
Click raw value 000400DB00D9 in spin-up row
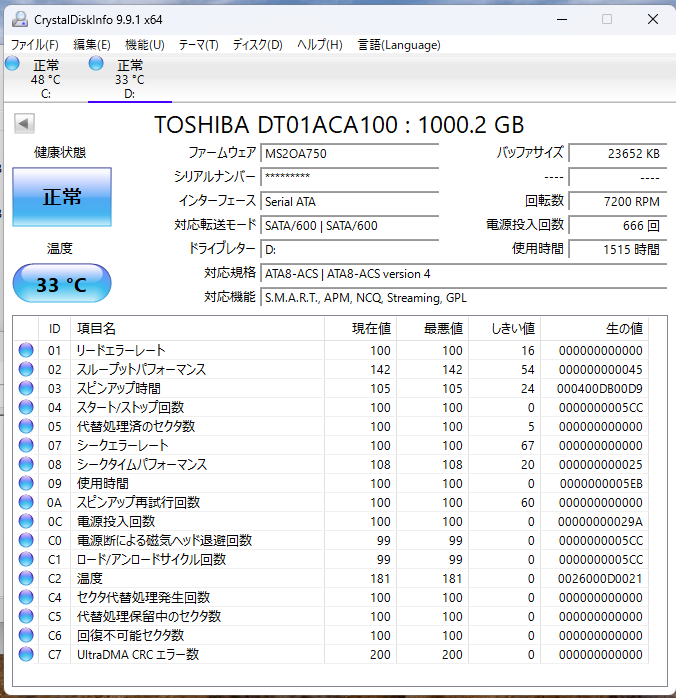click(x=599, y=389)
